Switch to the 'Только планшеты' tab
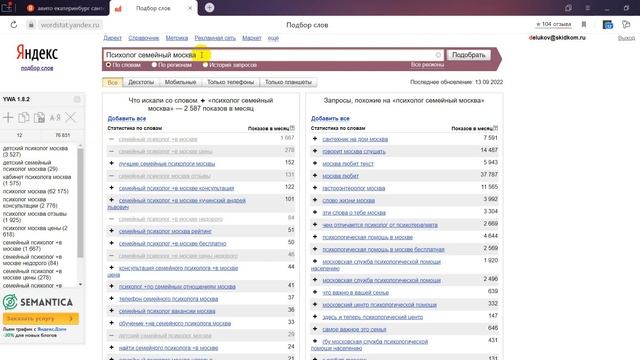Screen dimensions: 640x360 (288, 82)
